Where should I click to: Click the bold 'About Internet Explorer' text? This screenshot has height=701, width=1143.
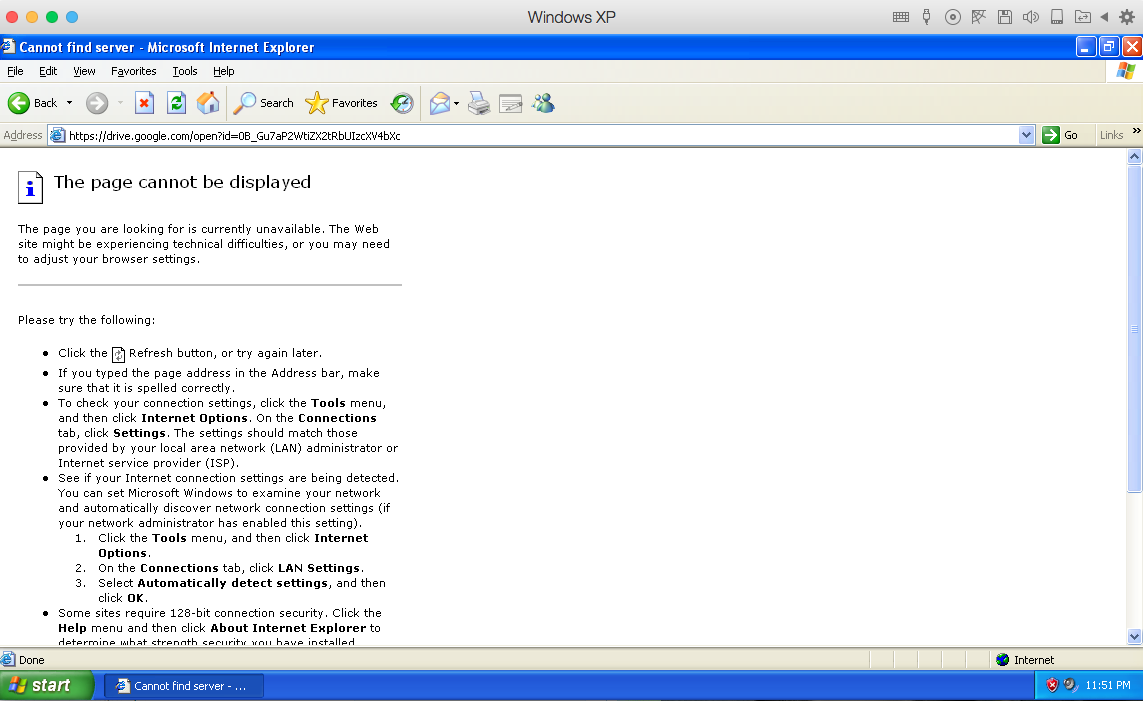[288, 628]
